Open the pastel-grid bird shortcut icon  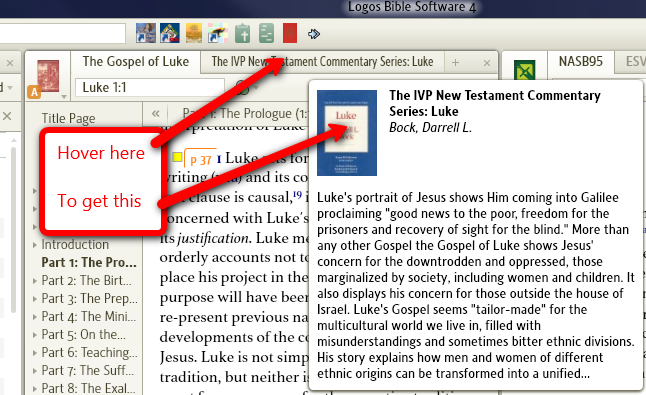click(218, 33)
